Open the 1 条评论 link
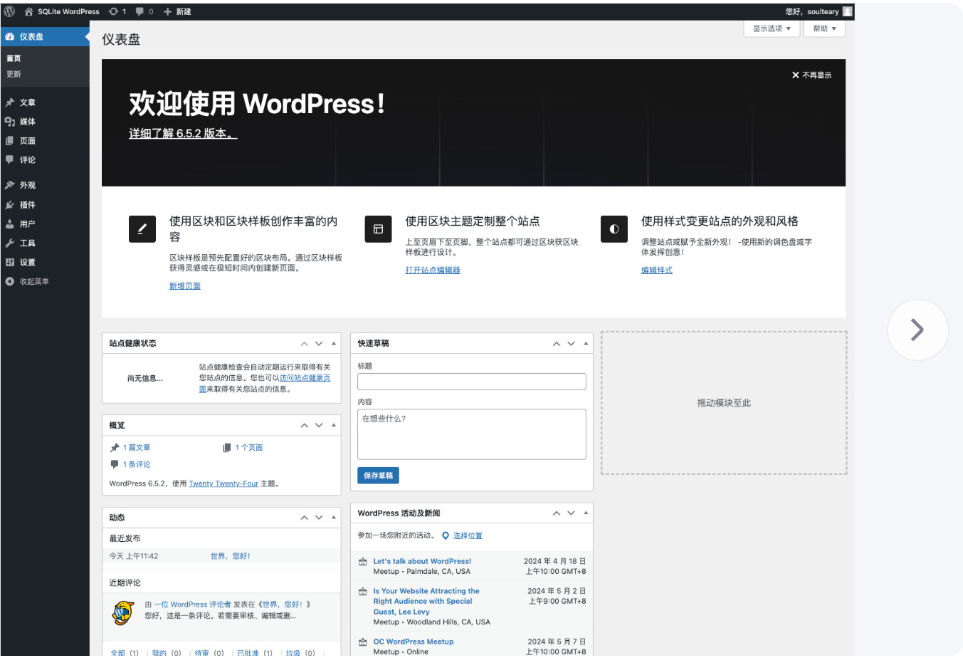 coord(136,464)
